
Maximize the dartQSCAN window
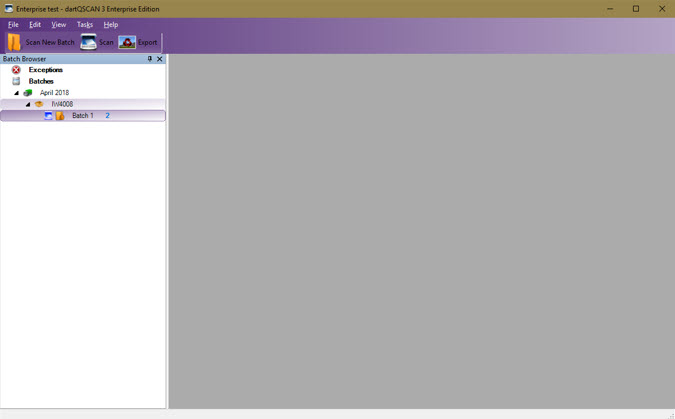pyautogui.click(x=636, y=9)
